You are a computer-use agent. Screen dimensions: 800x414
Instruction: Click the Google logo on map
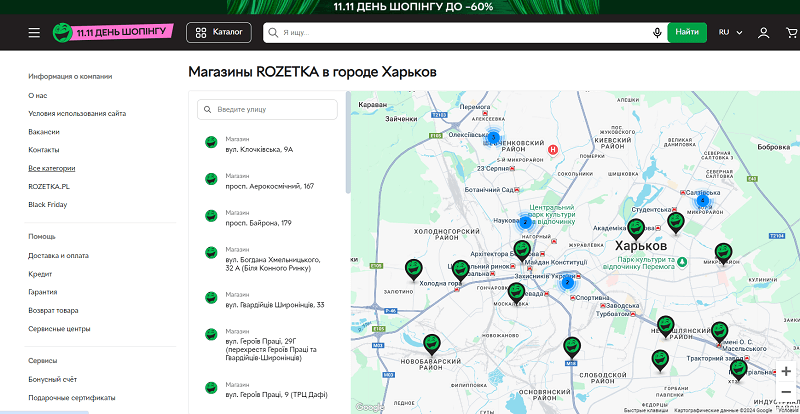click(x=369, y=407)
